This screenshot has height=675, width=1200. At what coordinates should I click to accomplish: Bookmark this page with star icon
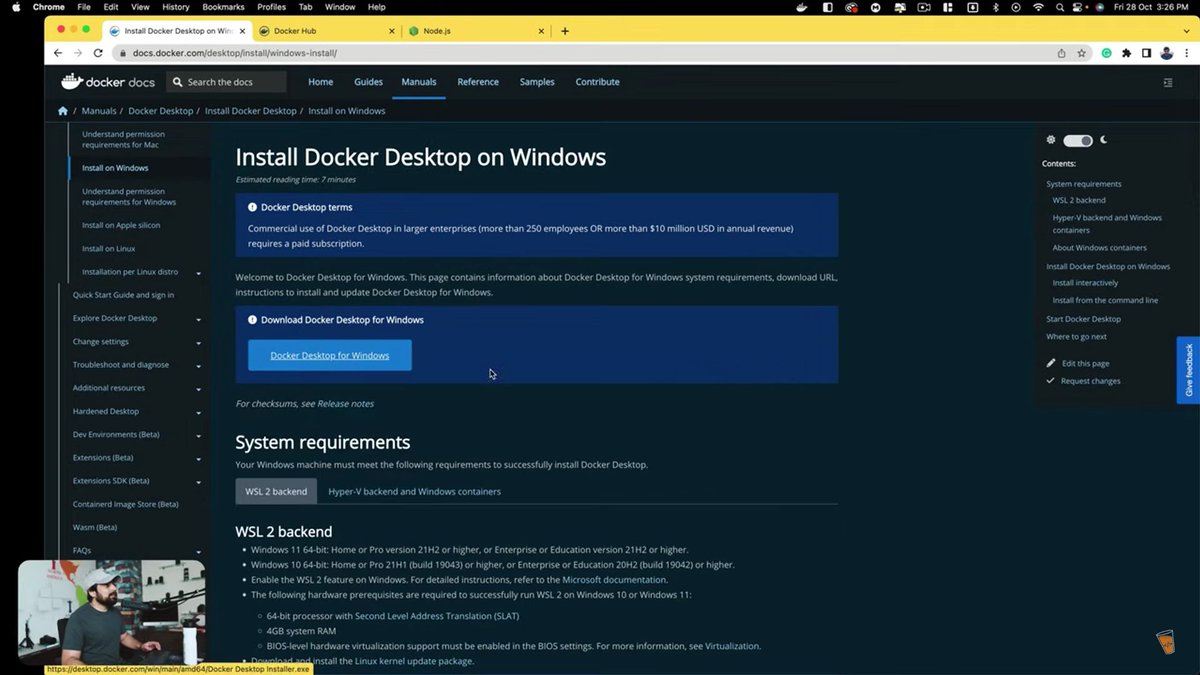coord(1082,53)
